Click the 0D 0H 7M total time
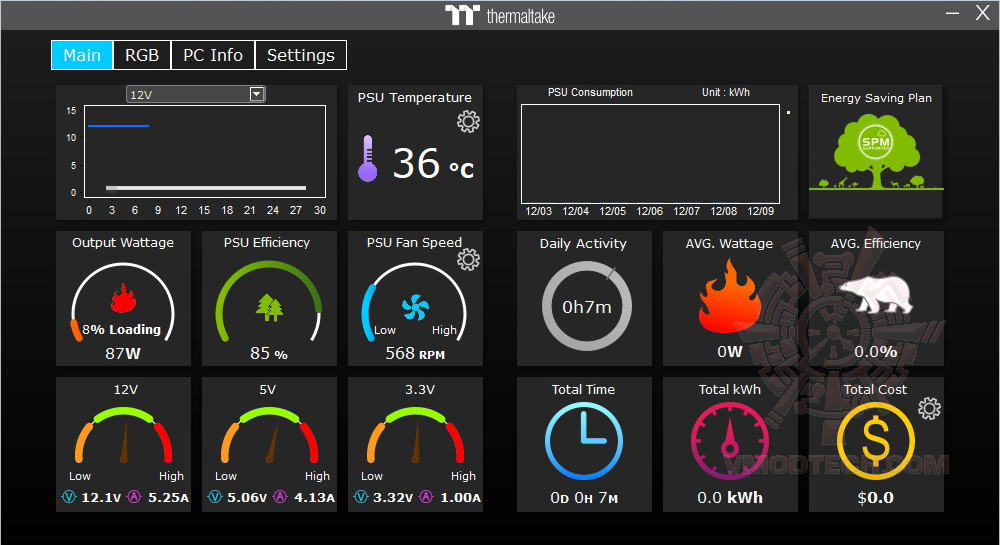 click(x=584, y=498)
